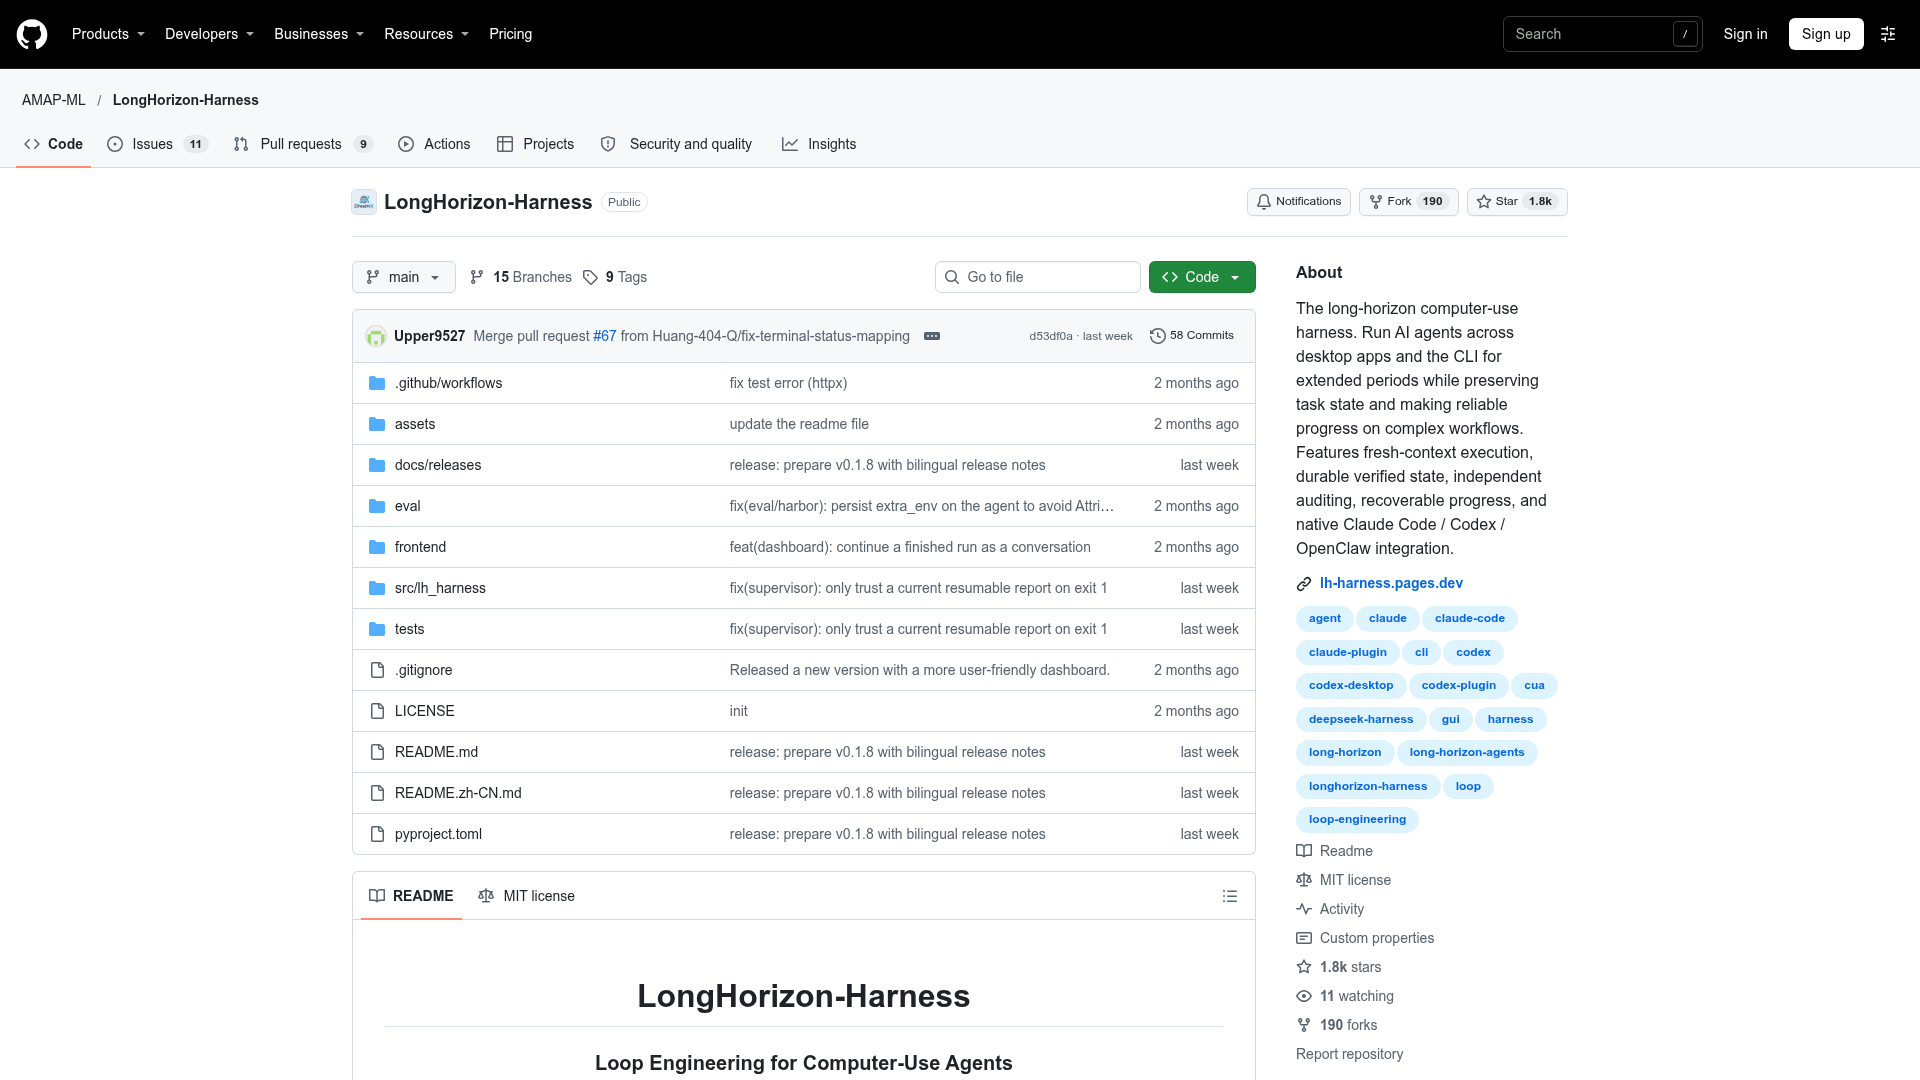1920x1080 pixels.
Task: Click the Notifications button
Action: tap(1299, 202)
